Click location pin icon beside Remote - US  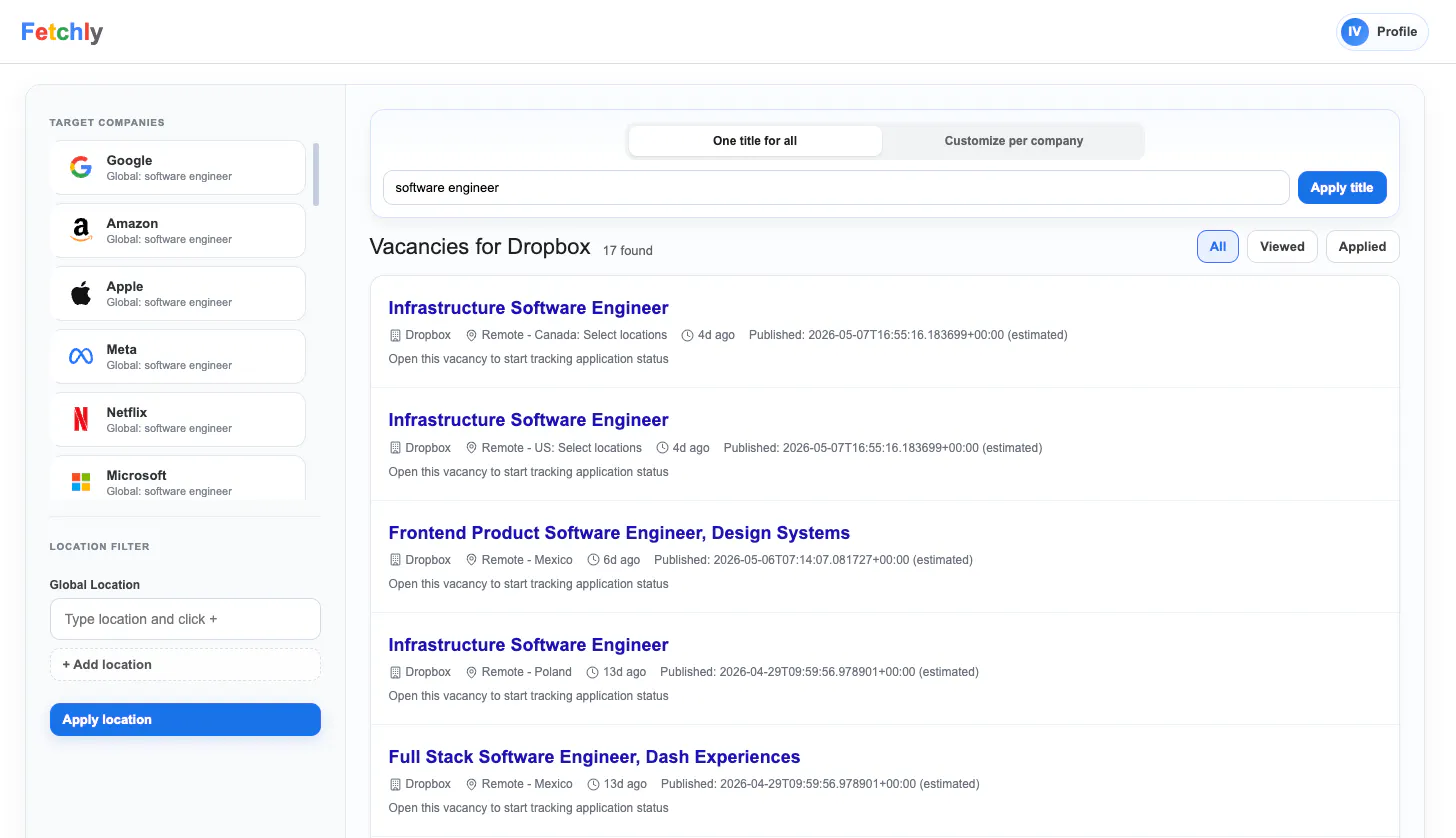(x=471, y=448)
